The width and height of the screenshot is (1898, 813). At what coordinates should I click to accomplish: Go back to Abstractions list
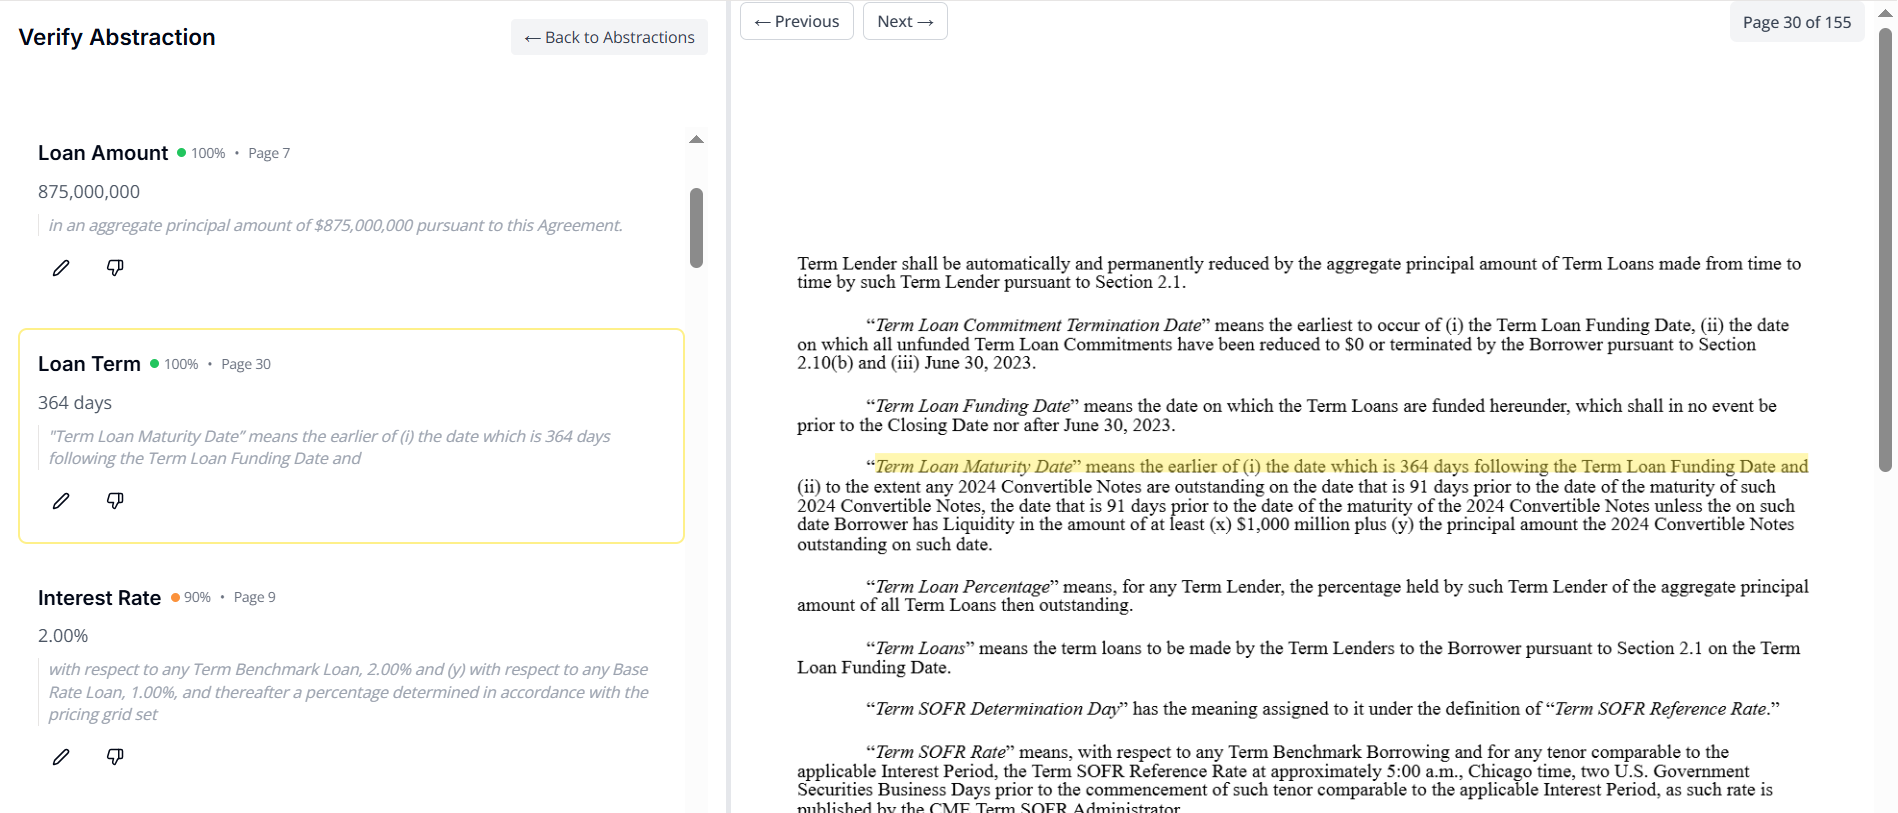coord(609,37)
